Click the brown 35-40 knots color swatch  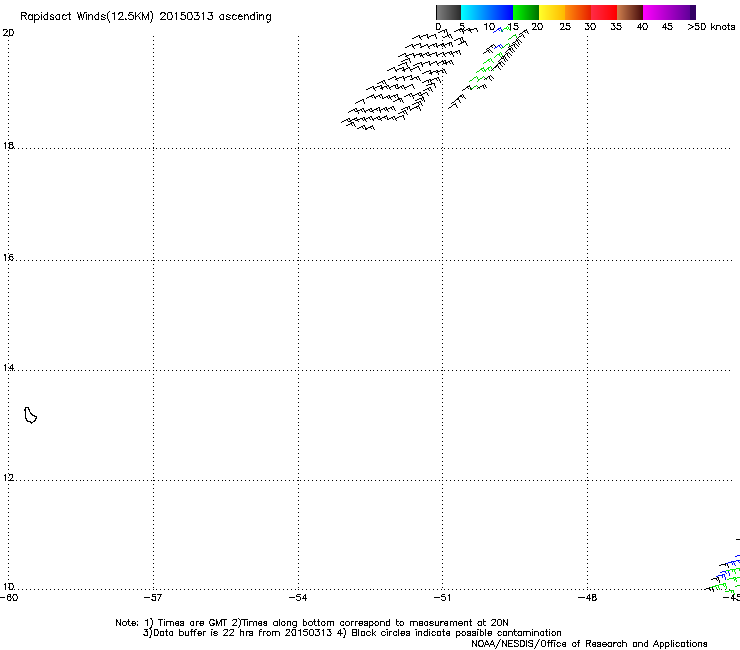coord(630,12)
